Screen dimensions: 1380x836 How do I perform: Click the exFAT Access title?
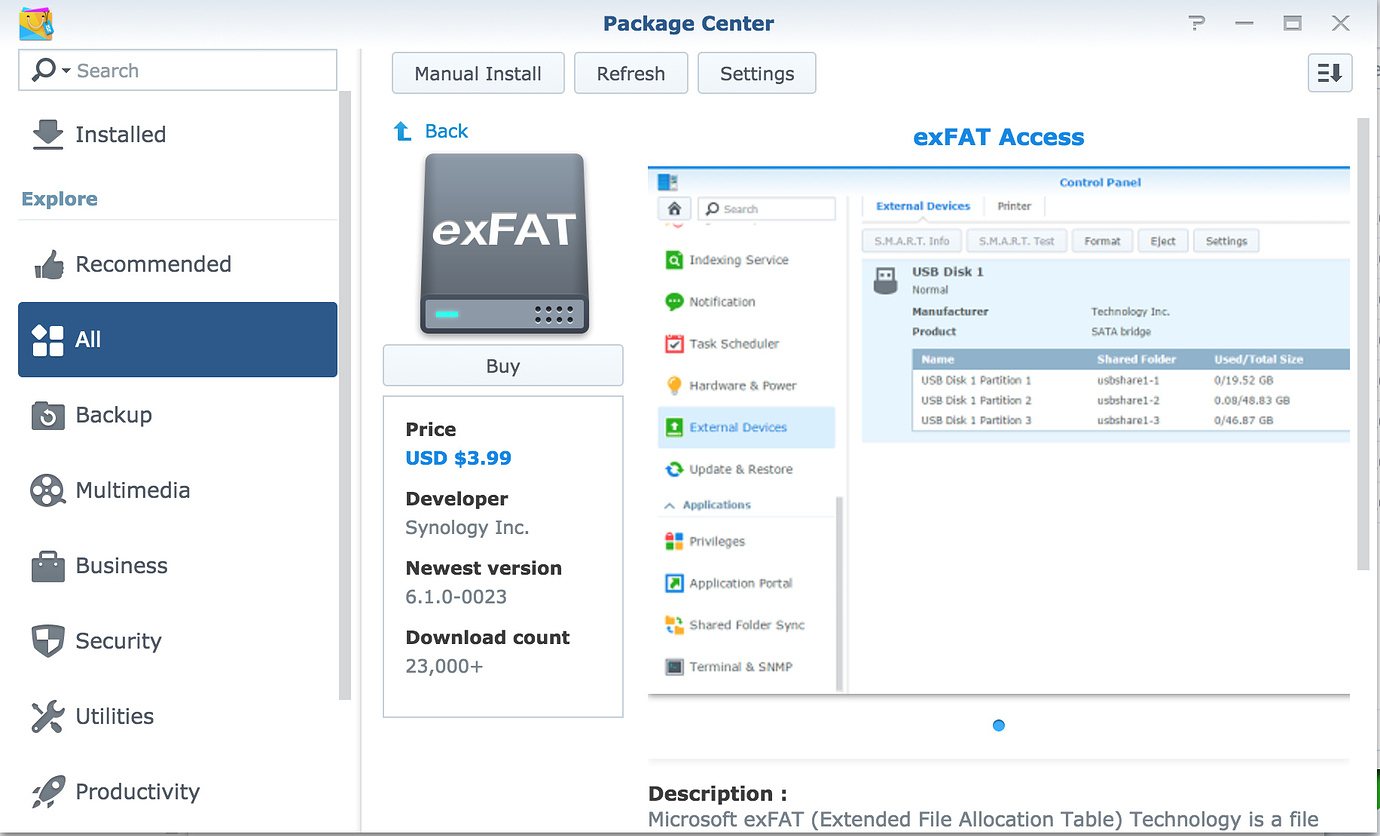999,137
